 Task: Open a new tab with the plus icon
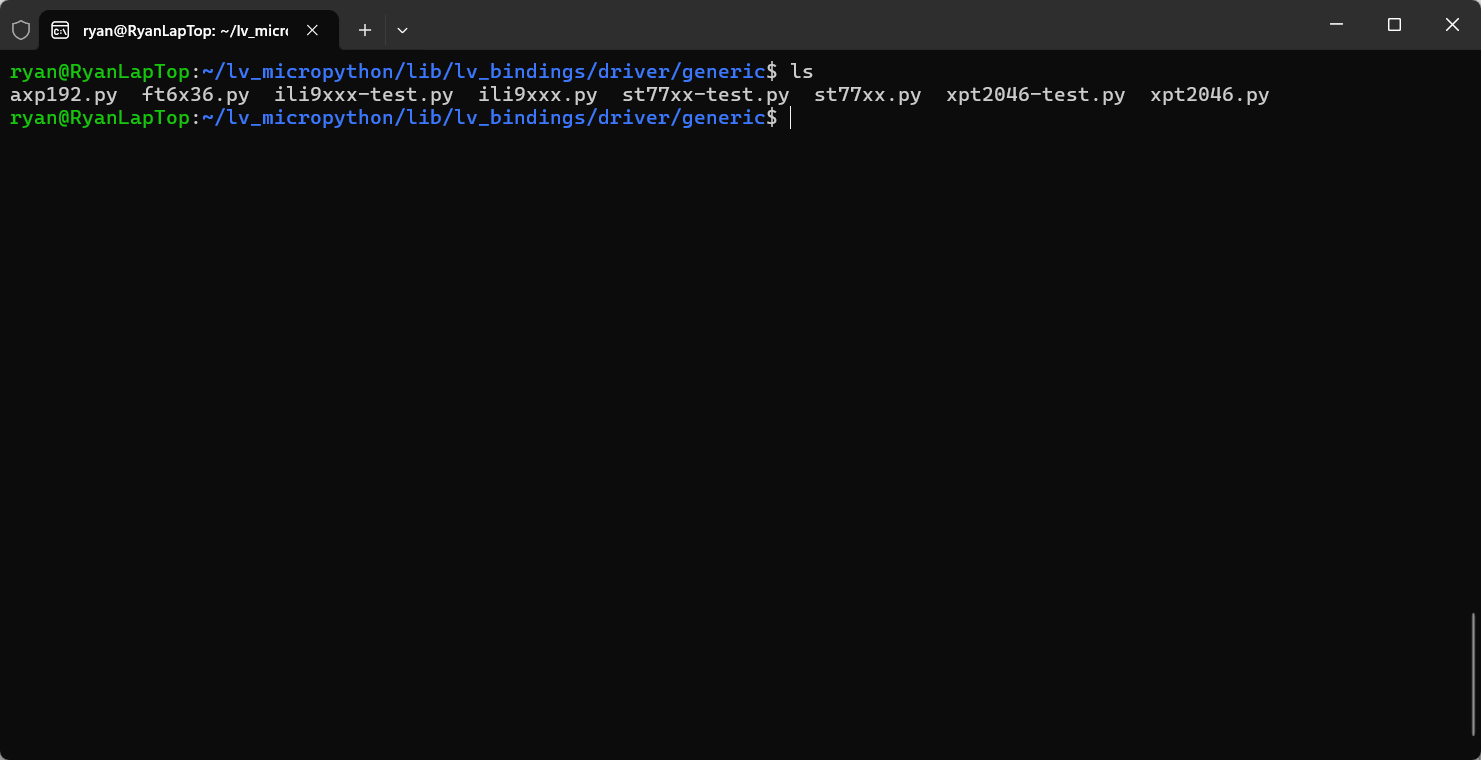(x=365, y=30)
